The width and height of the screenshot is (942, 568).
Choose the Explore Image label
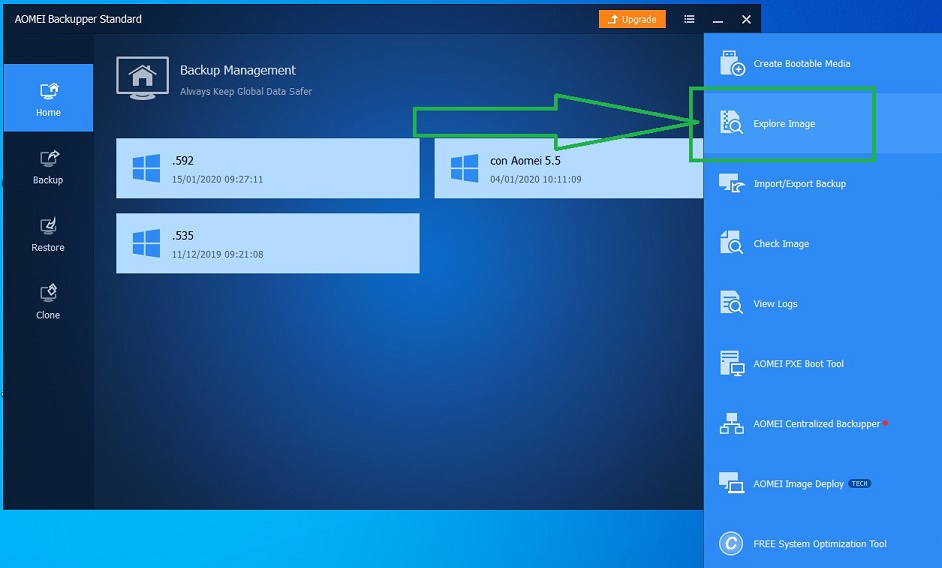pos(784,124)
